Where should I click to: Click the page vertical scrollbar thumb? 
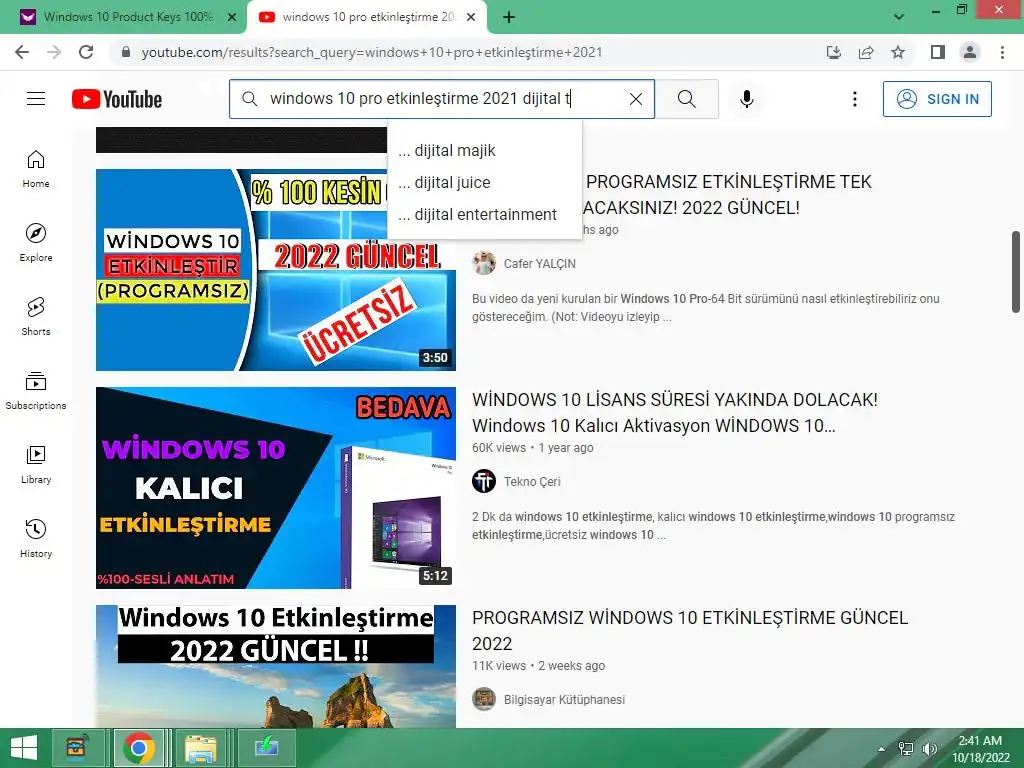[1016, 271]
